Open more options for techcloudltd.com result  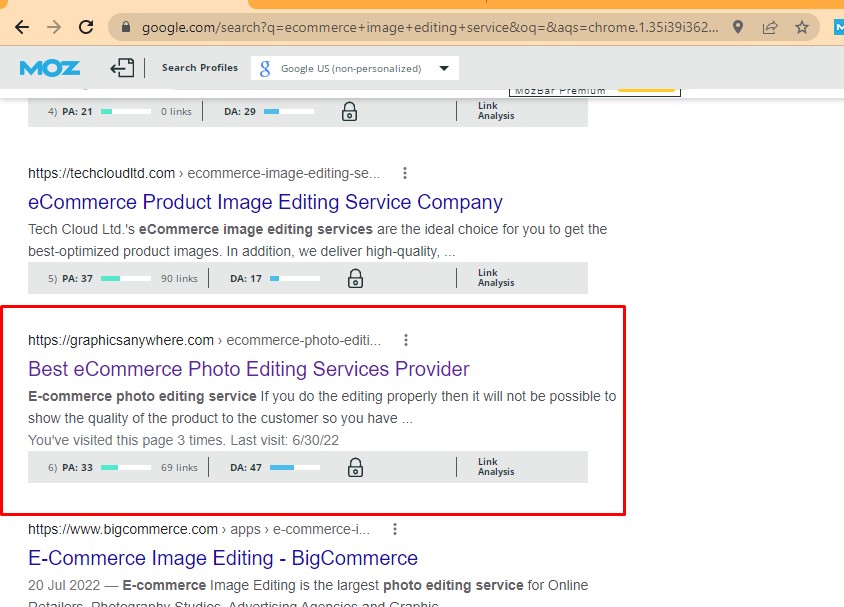[x=405, y=173]
